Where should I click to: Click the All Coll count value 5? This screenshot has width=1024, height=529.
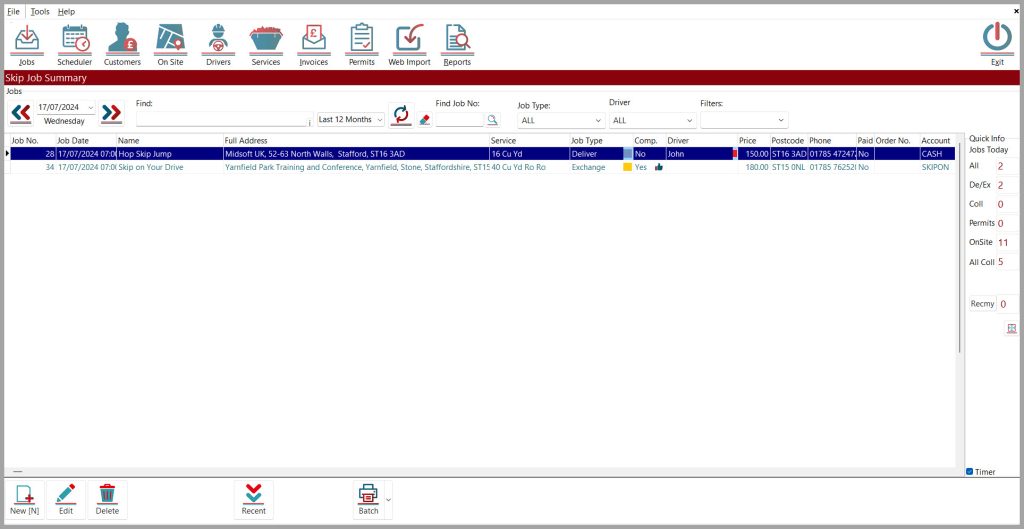coord(1000,262)
